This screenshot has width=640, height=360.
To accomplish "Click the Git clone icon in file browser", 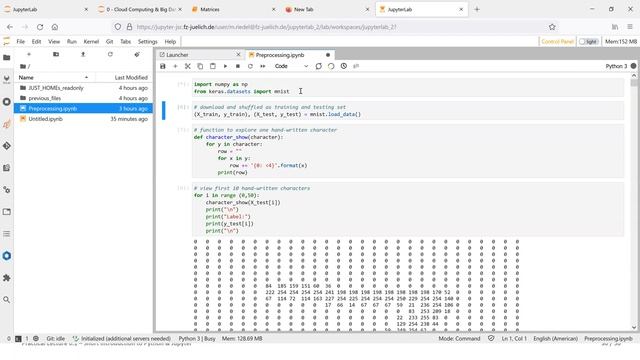I will coord(137,54).
